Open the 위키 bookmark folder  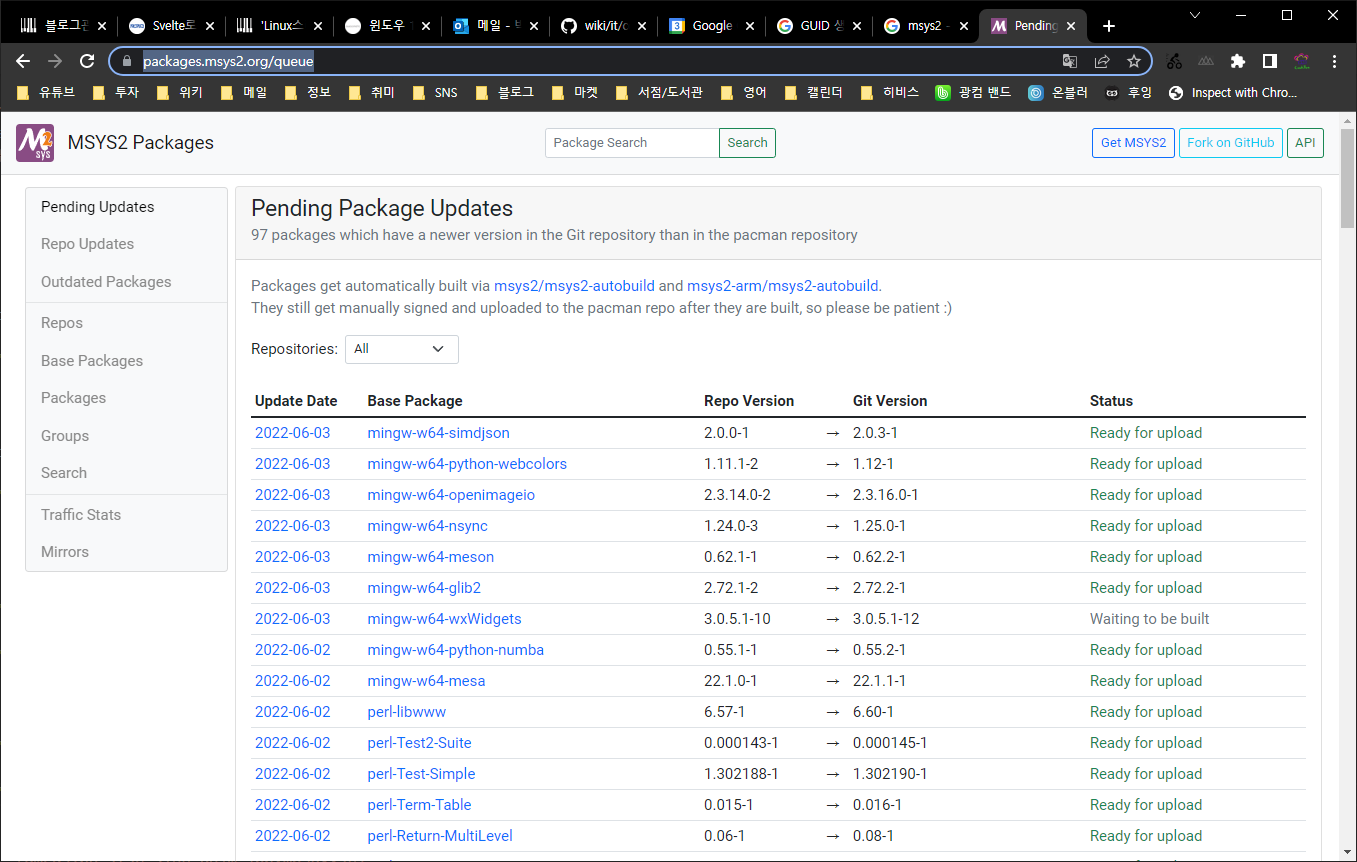click(179, 92)
